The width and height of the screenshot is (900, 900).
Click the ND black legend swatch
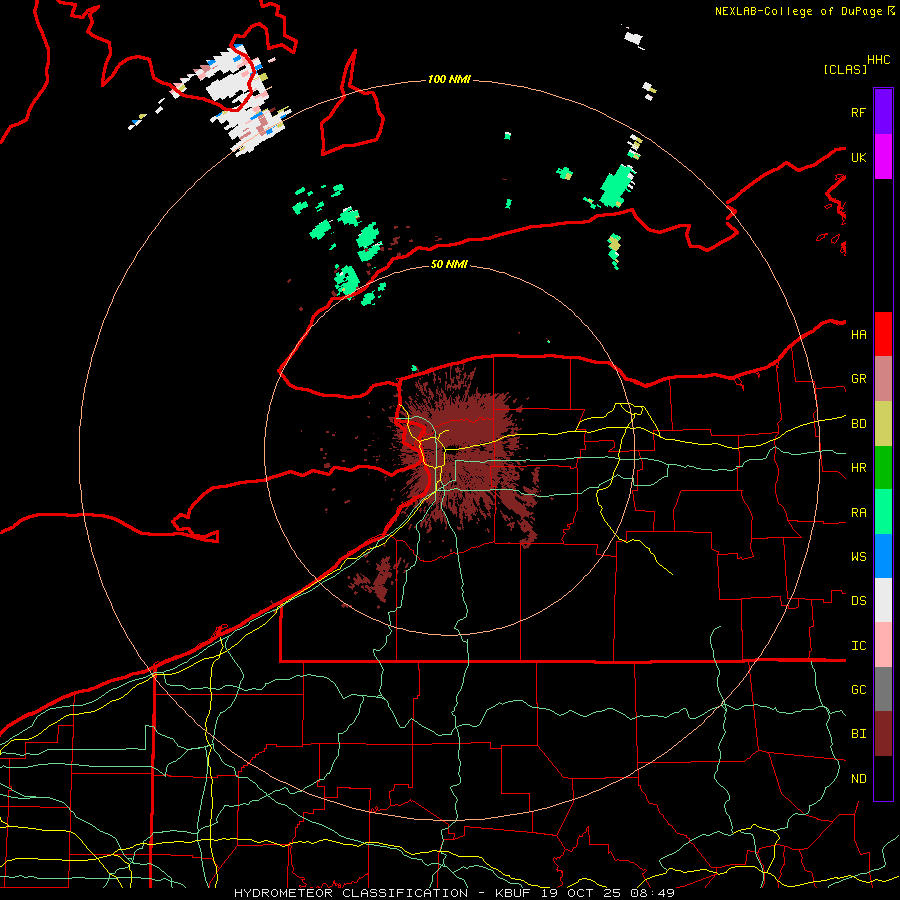(x=883, y=778)
